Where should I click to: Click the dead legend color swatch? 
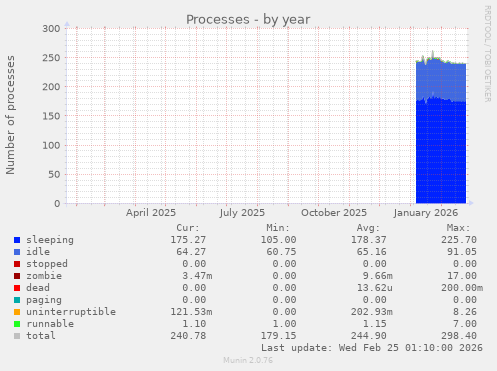17,288
